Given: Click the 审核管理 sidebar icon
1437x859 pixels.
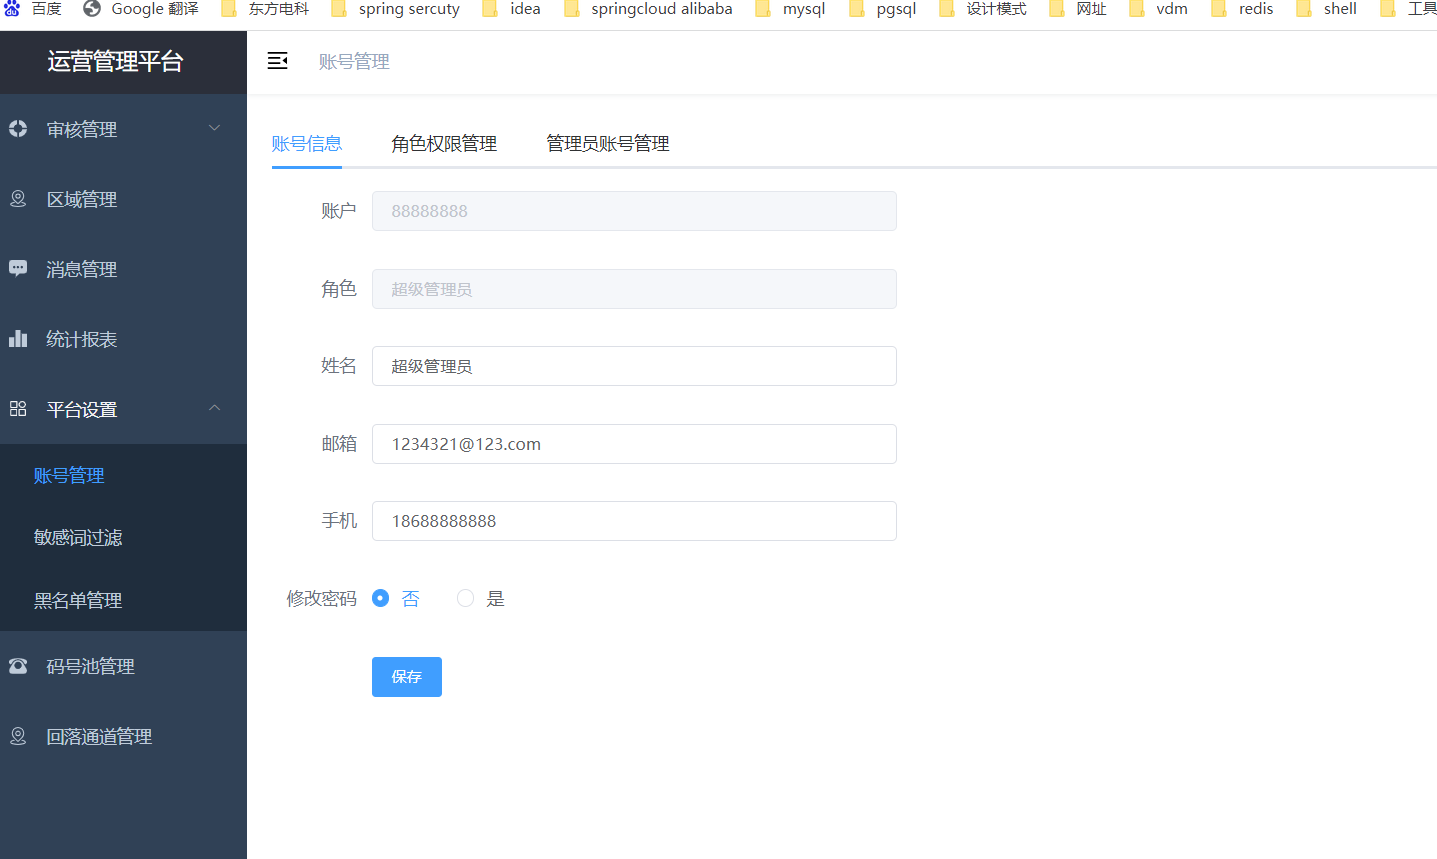Looking at the screenshot, I should [18, 128].
